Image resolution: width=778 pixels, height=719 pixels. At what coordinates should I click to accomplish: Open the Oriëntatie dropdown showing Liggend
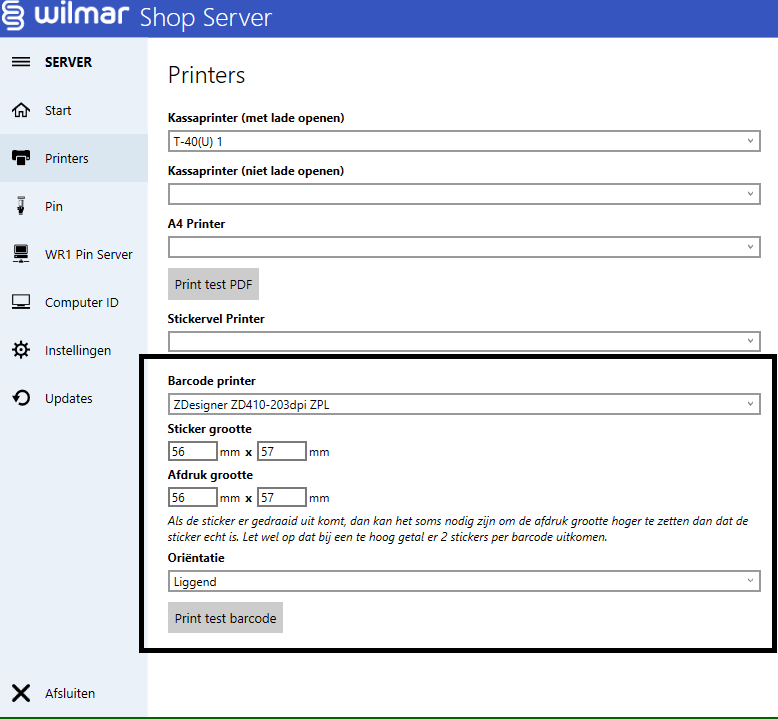pyautogui.click(x=463, y=581)
